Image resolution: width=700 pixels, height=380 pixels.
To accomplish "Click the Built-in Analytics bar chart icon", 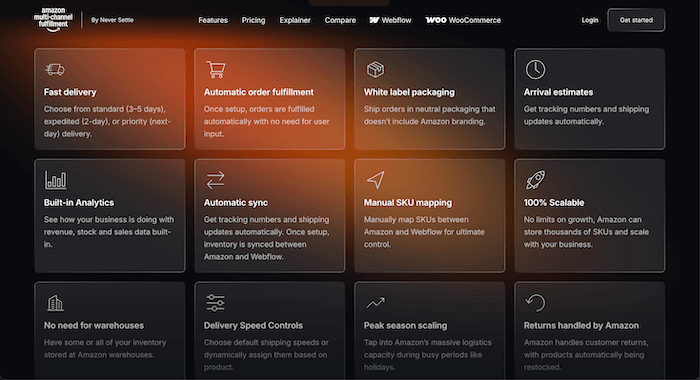I will click(55, 180).
